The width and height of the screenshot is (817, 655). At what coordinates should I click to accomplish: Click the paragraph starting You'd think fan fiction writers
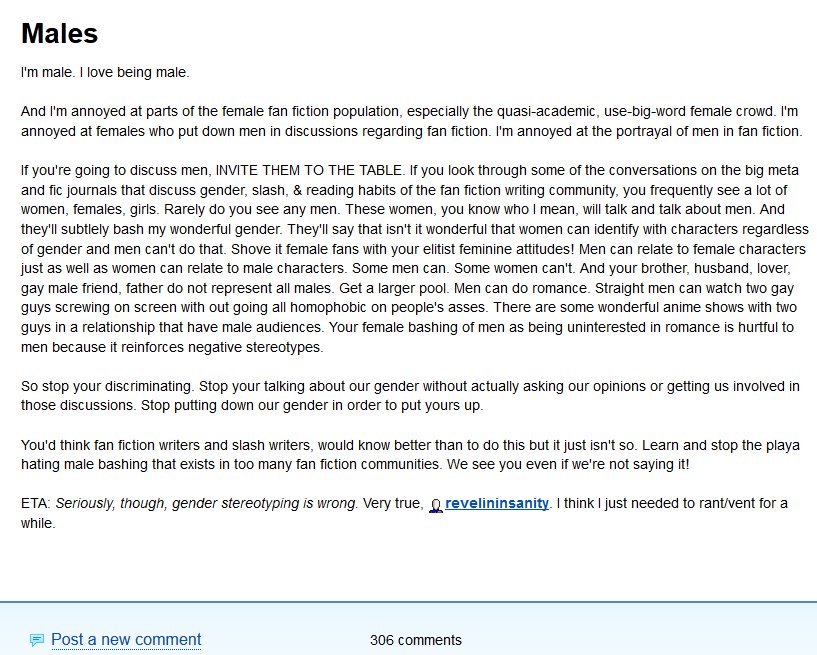[x=410, y=455]
